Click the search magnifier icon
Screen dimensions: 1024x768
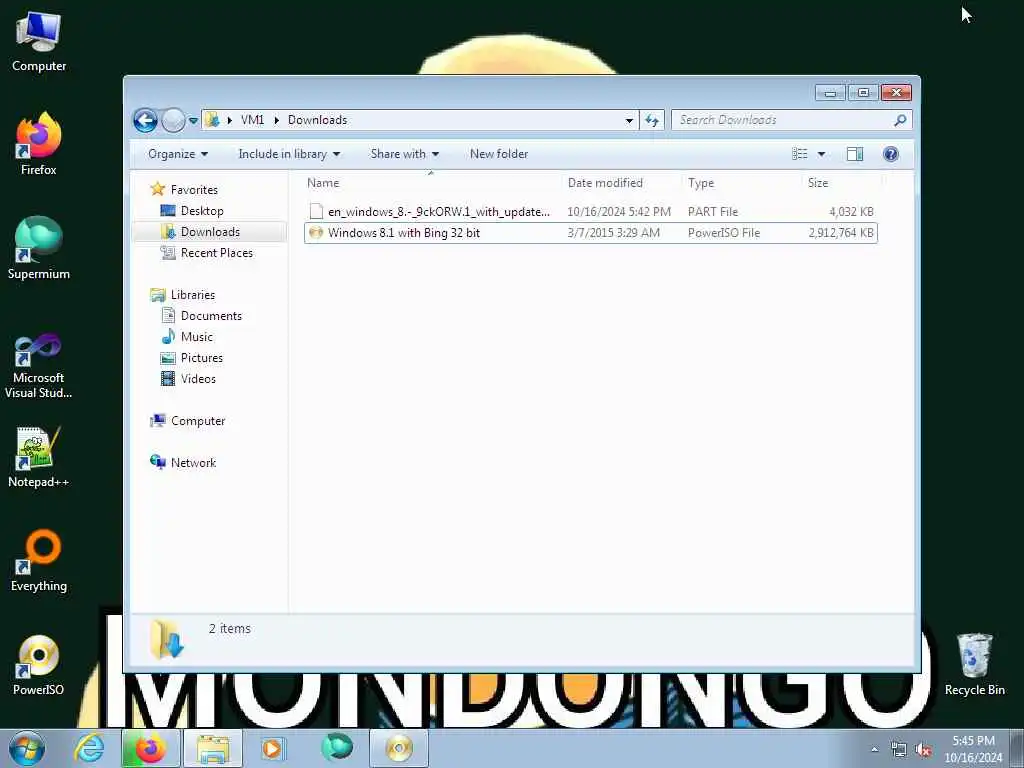[901, 120]
